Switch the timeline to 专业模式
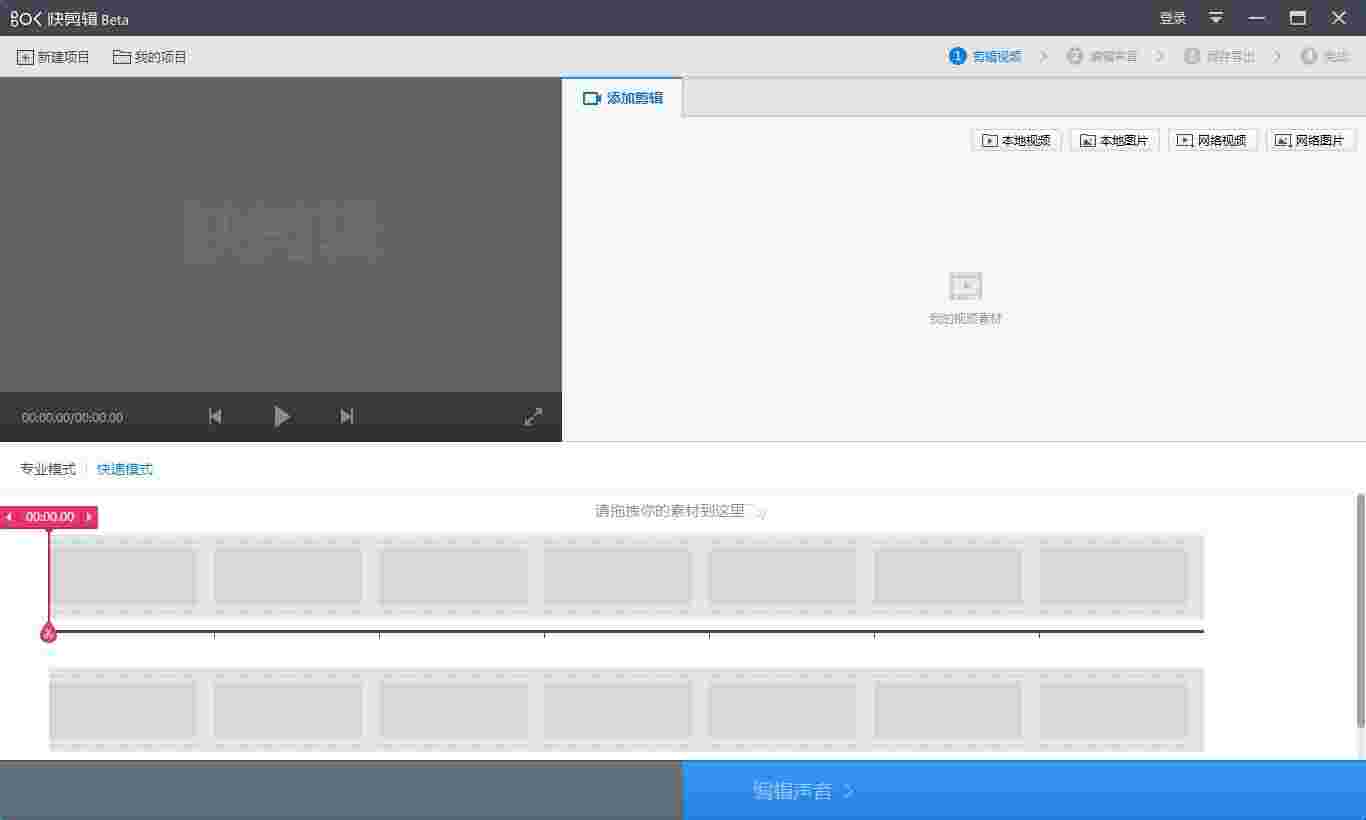Image resolution: width=1366 pixels, height=820 pixels. (x=47, y=469)
